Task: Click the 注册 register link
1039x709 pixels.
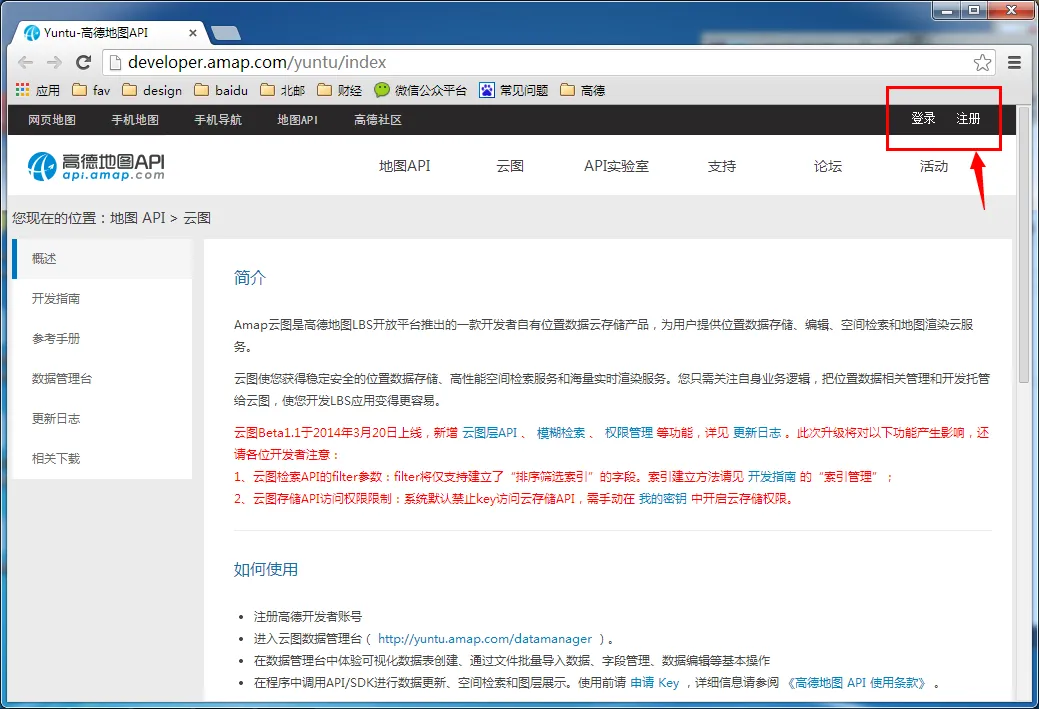Action: [968, 118]
